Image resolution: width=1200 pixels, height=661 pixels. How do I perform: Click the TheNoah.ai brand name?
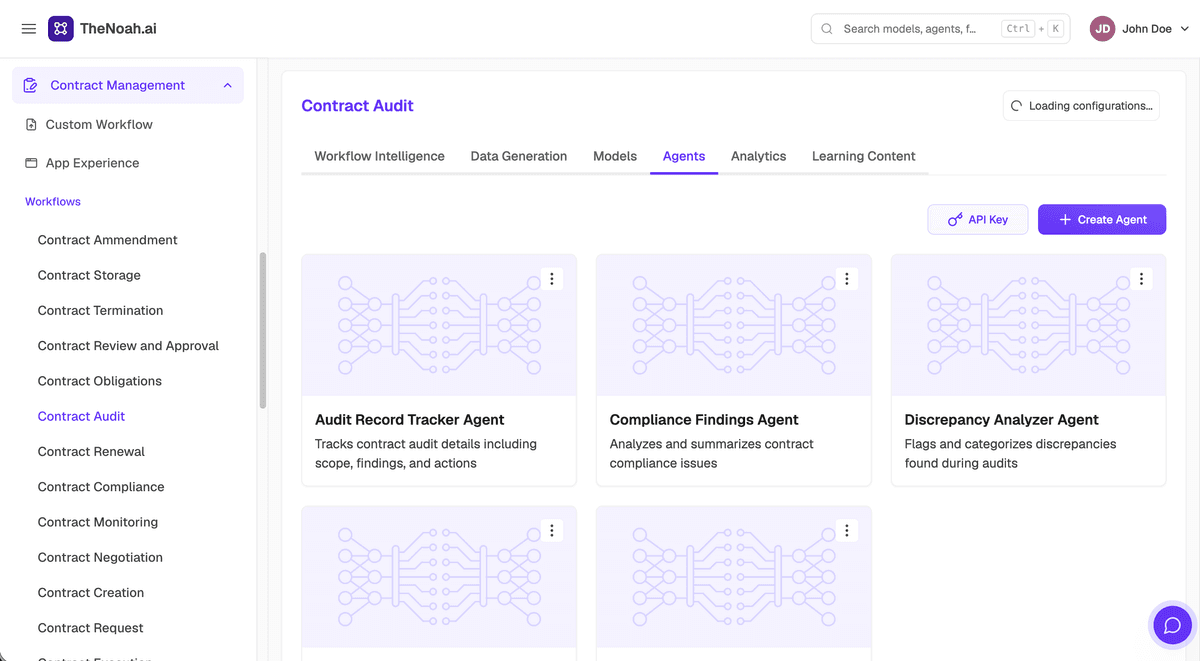118,29
